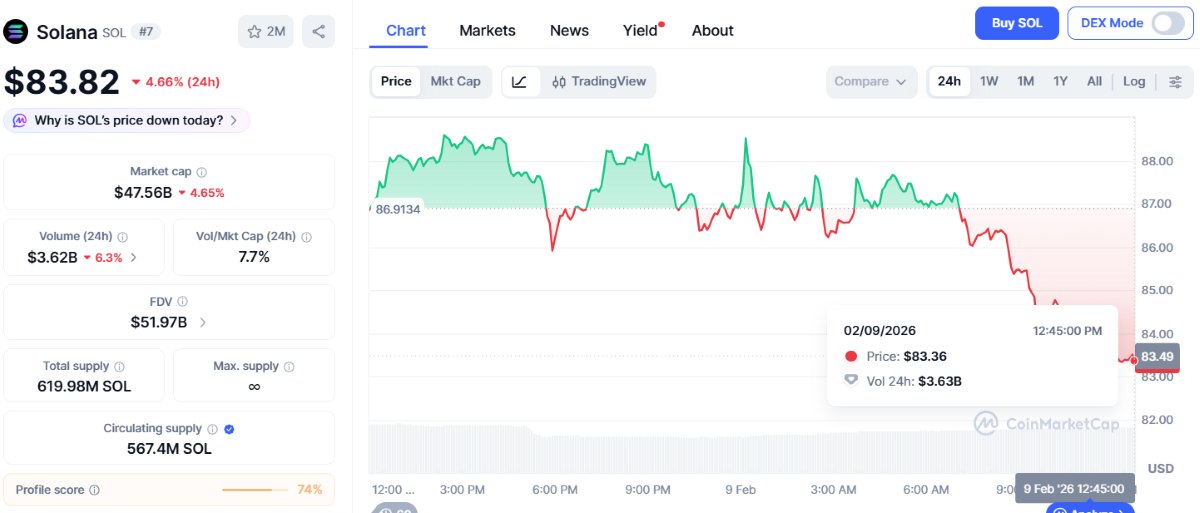Viewport: 1200px width, 513px height.
Task: Open the Yield tab
Action: pyautogui.click(x=642, y=30)
